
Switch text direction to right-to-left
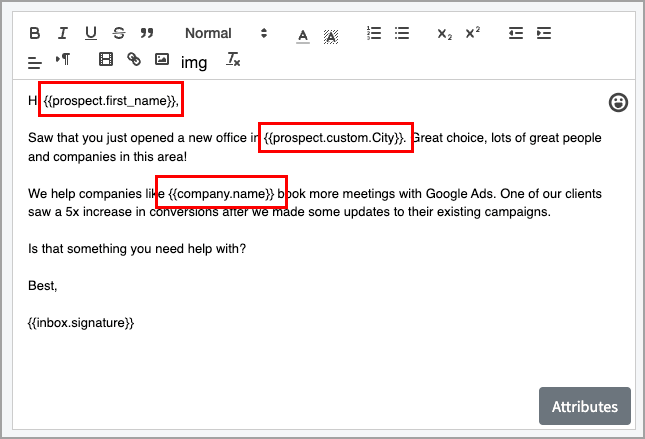(x=63, y=60)
